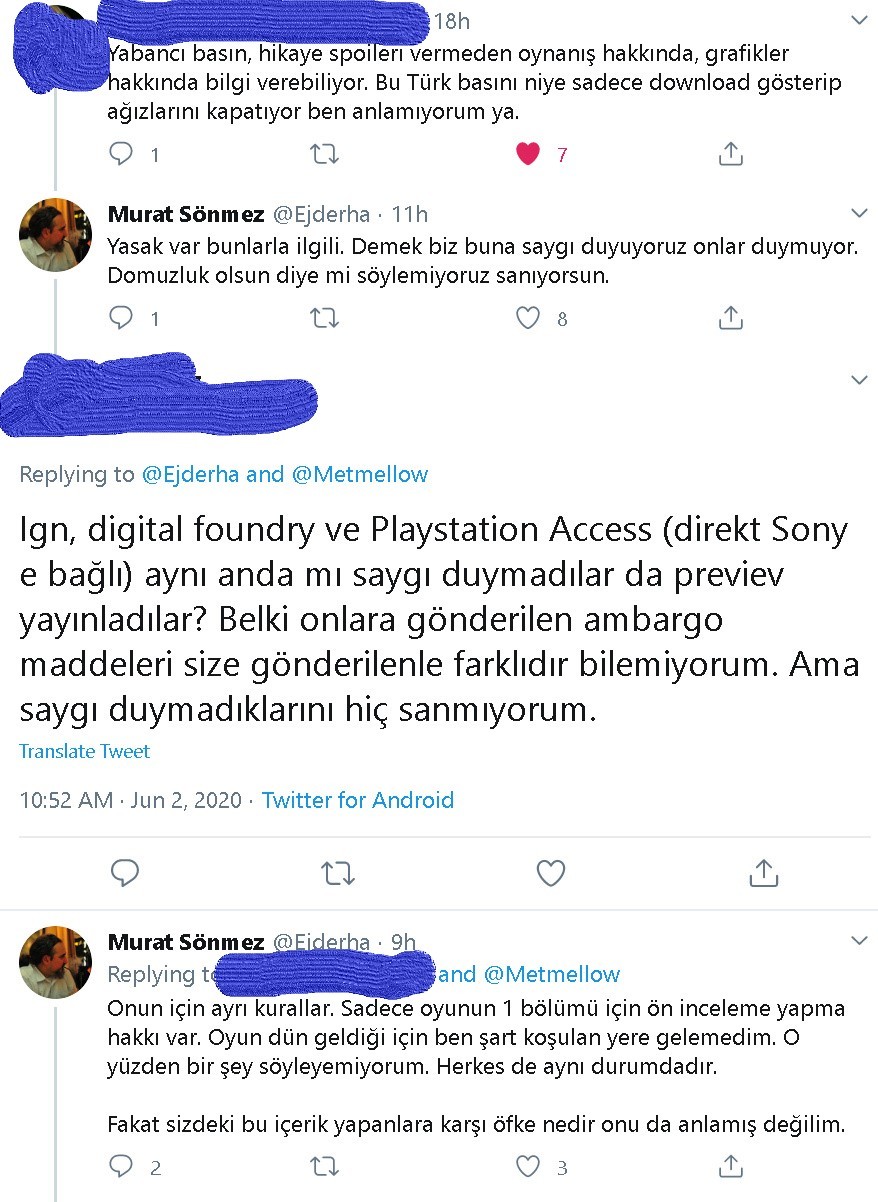This screenshot has height=1202, width=878.
Task: Like Murat Sönmez's 11h tweet with 8 likes
Action: pos(528,318)
